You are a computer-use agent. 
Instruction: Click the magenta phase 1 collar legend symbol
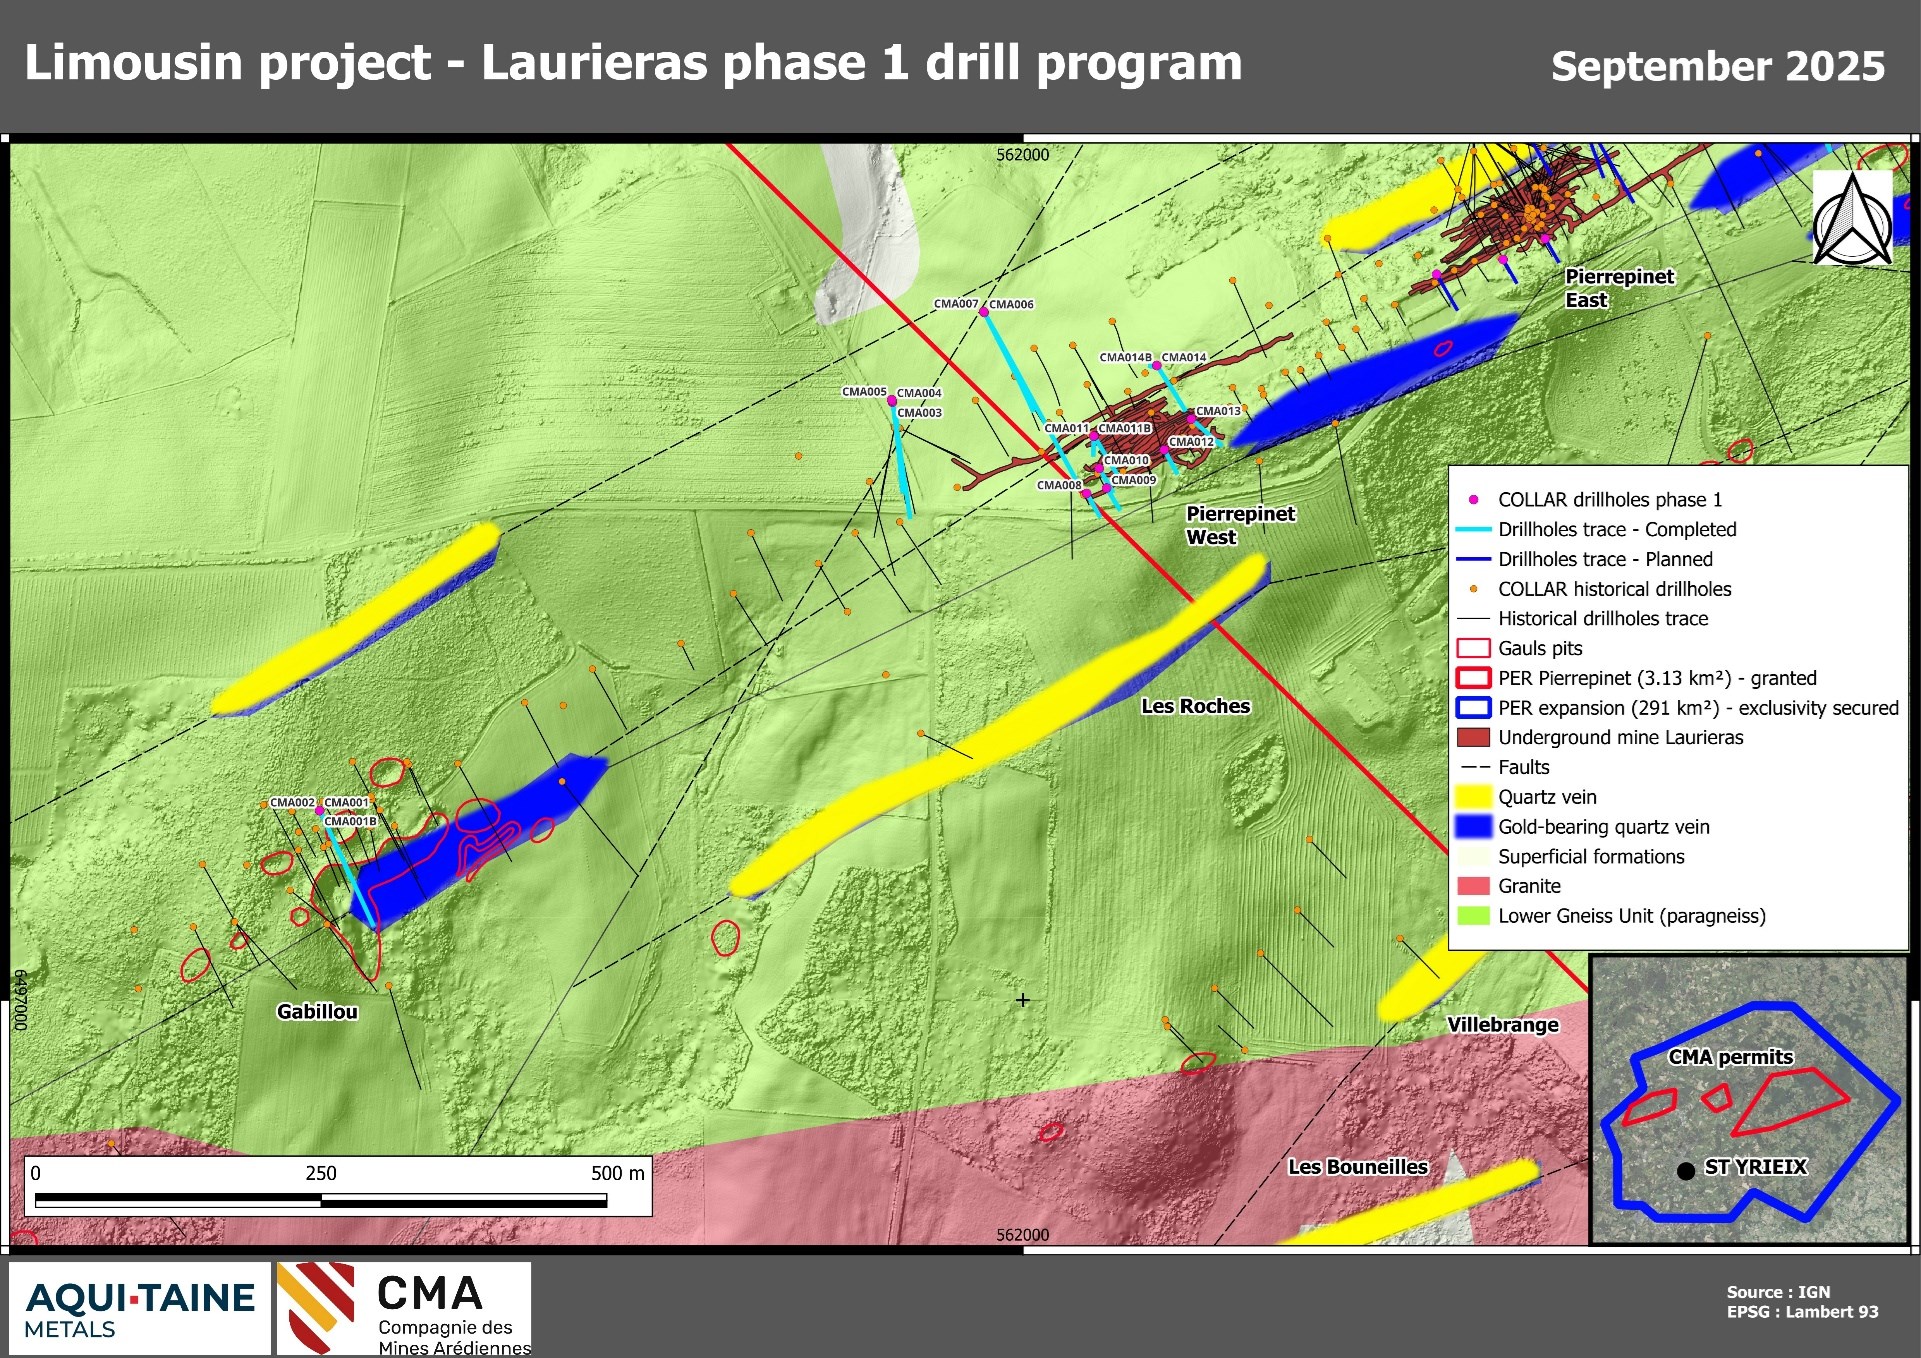1473,499
